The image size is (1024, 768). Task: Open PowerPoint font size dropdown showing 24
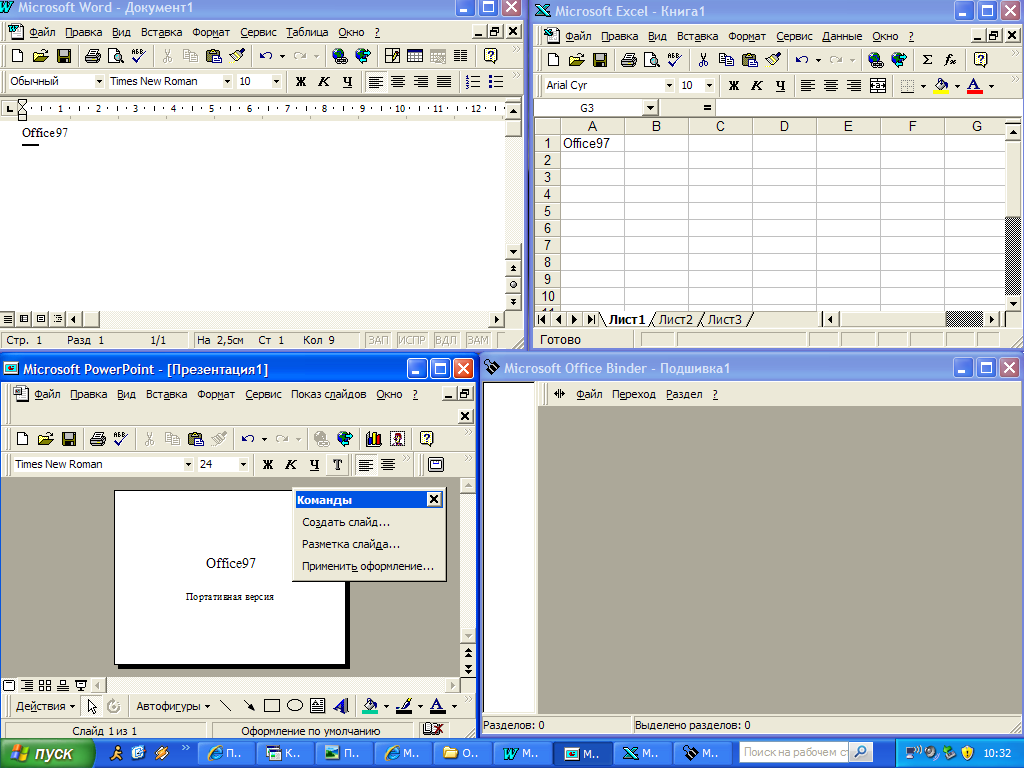[x=243, y=464]
